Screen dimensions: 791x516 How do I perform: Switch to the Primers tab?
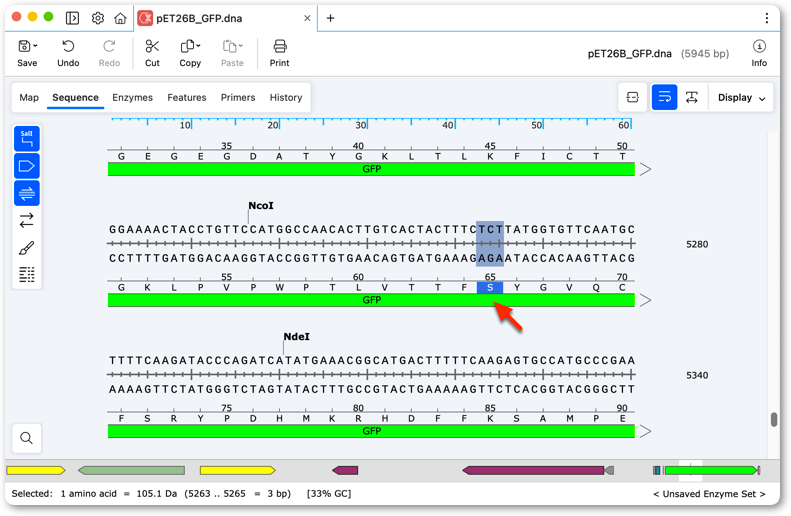pos(238,97)
